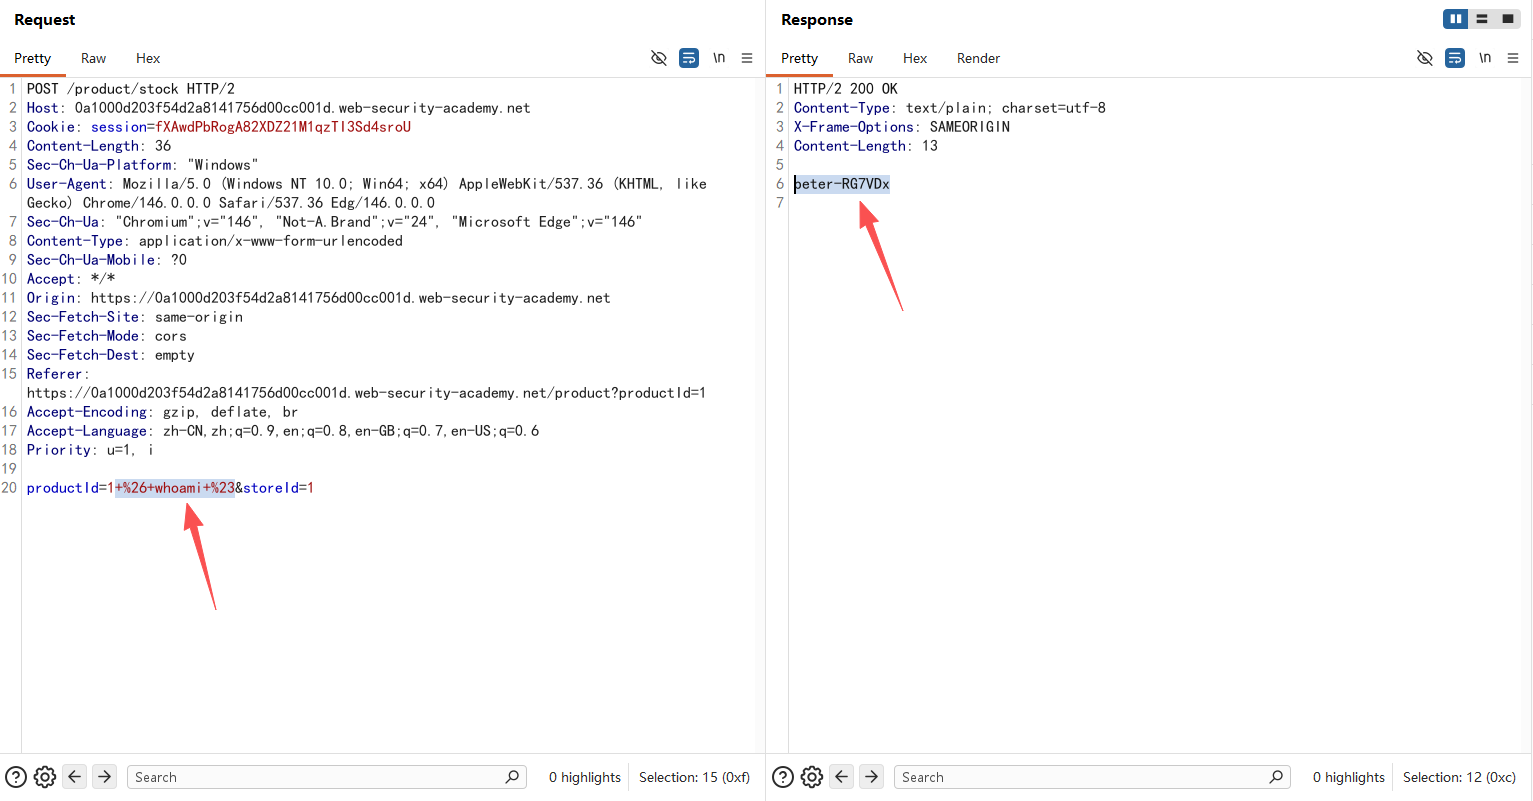This screenshot has height=801, width=1533.
Task: Select top-bottom stacked layout button
Action: point(1482,19)
